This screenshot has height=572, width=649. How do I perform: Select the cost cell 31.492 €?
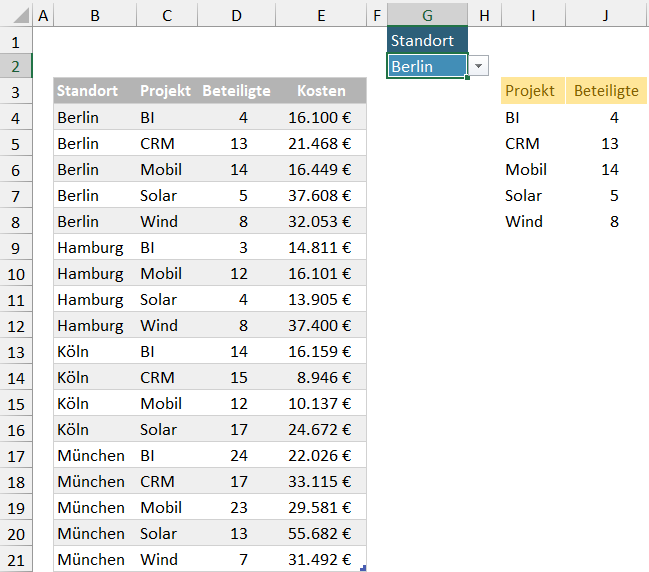[x=321, y=559]
